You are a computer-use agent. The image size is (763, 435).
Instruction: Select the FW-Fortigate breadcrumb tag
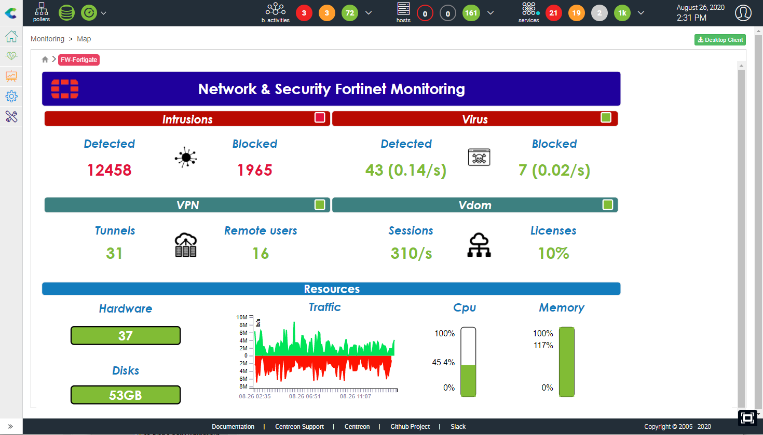(79, 59)
